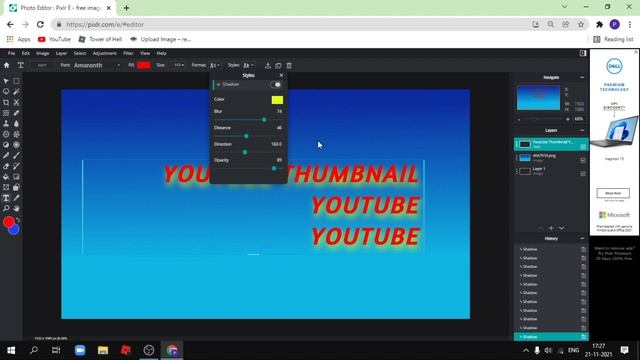The width and height of the screenshot is (640, 360).
Task: Select the Arrange arrow tool
Action: coord(6,81)
